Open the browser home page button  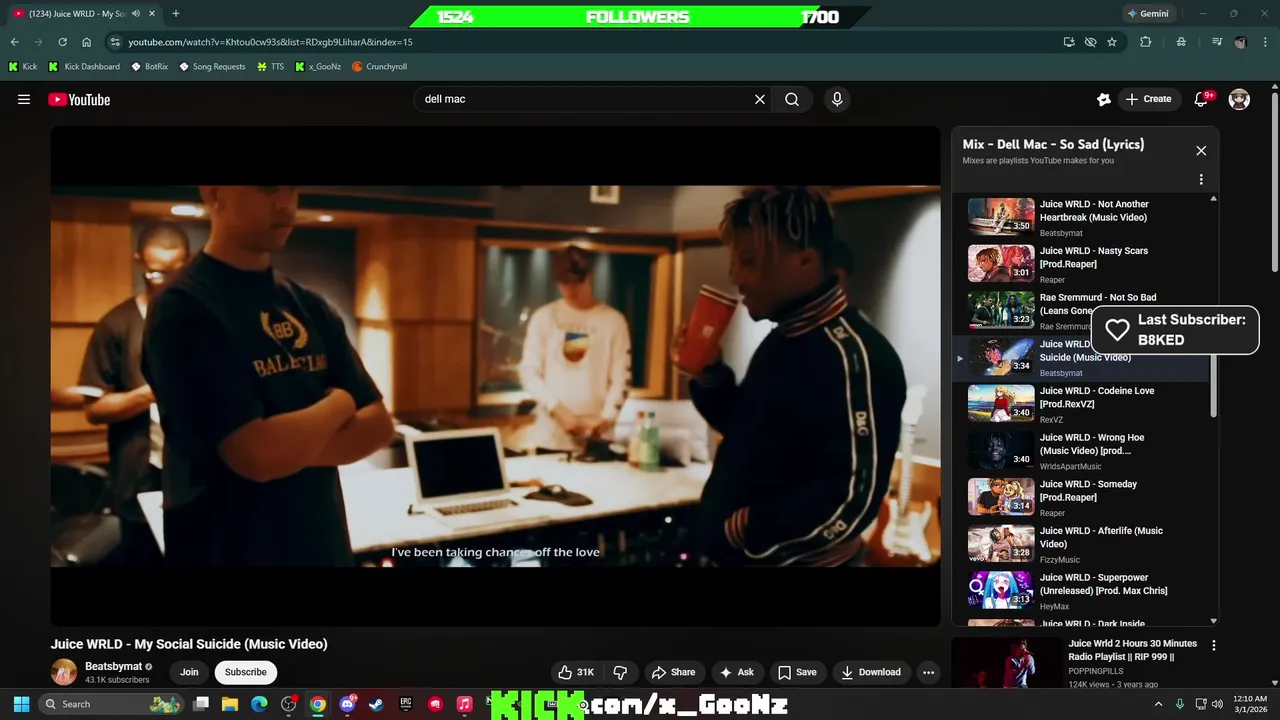(x=87, y=42)
